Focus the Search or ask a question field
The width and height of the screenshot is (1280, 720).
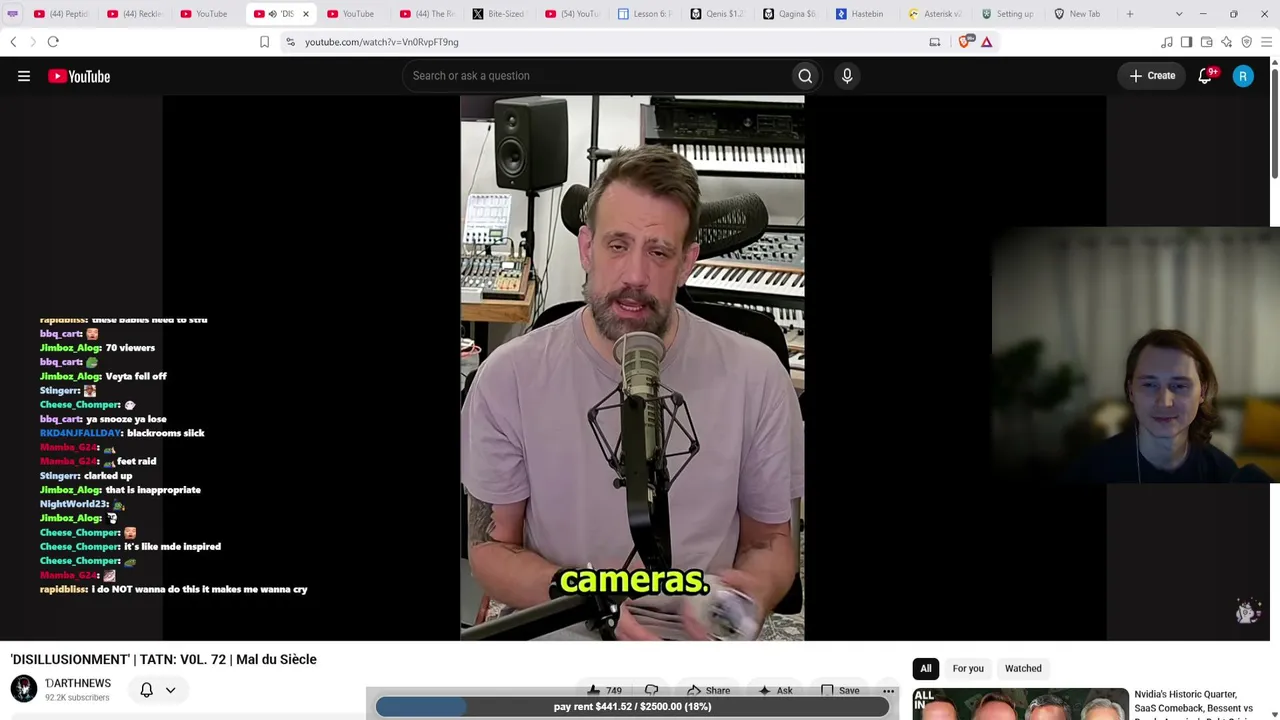[597, 76]
